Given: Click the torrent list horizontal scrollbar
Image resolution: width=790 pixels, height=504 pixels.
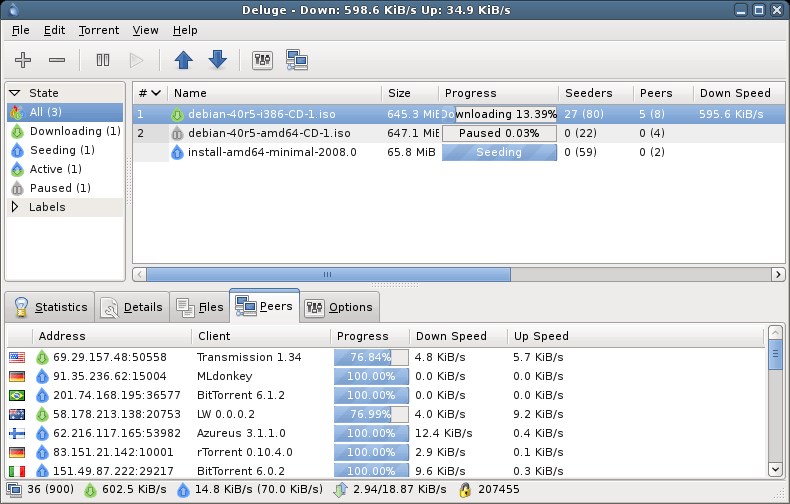Looking at the screenshot, I should point(458,275).
